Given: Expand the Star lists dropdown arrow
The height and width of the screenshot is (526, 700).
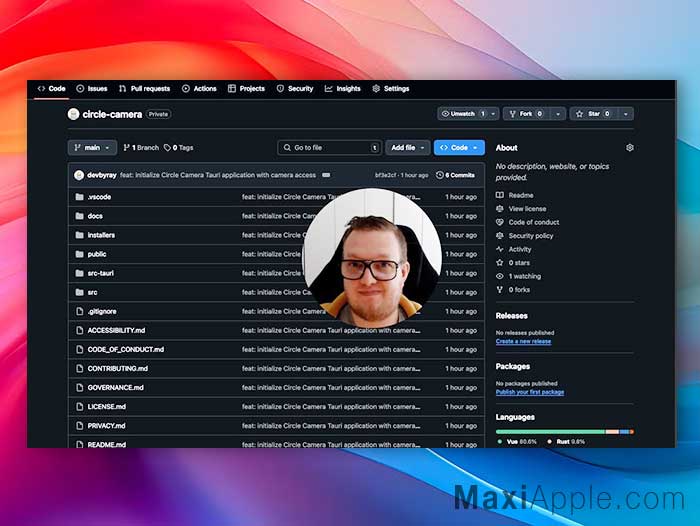Looking at the screenshot, I should [x=625, y=114].
